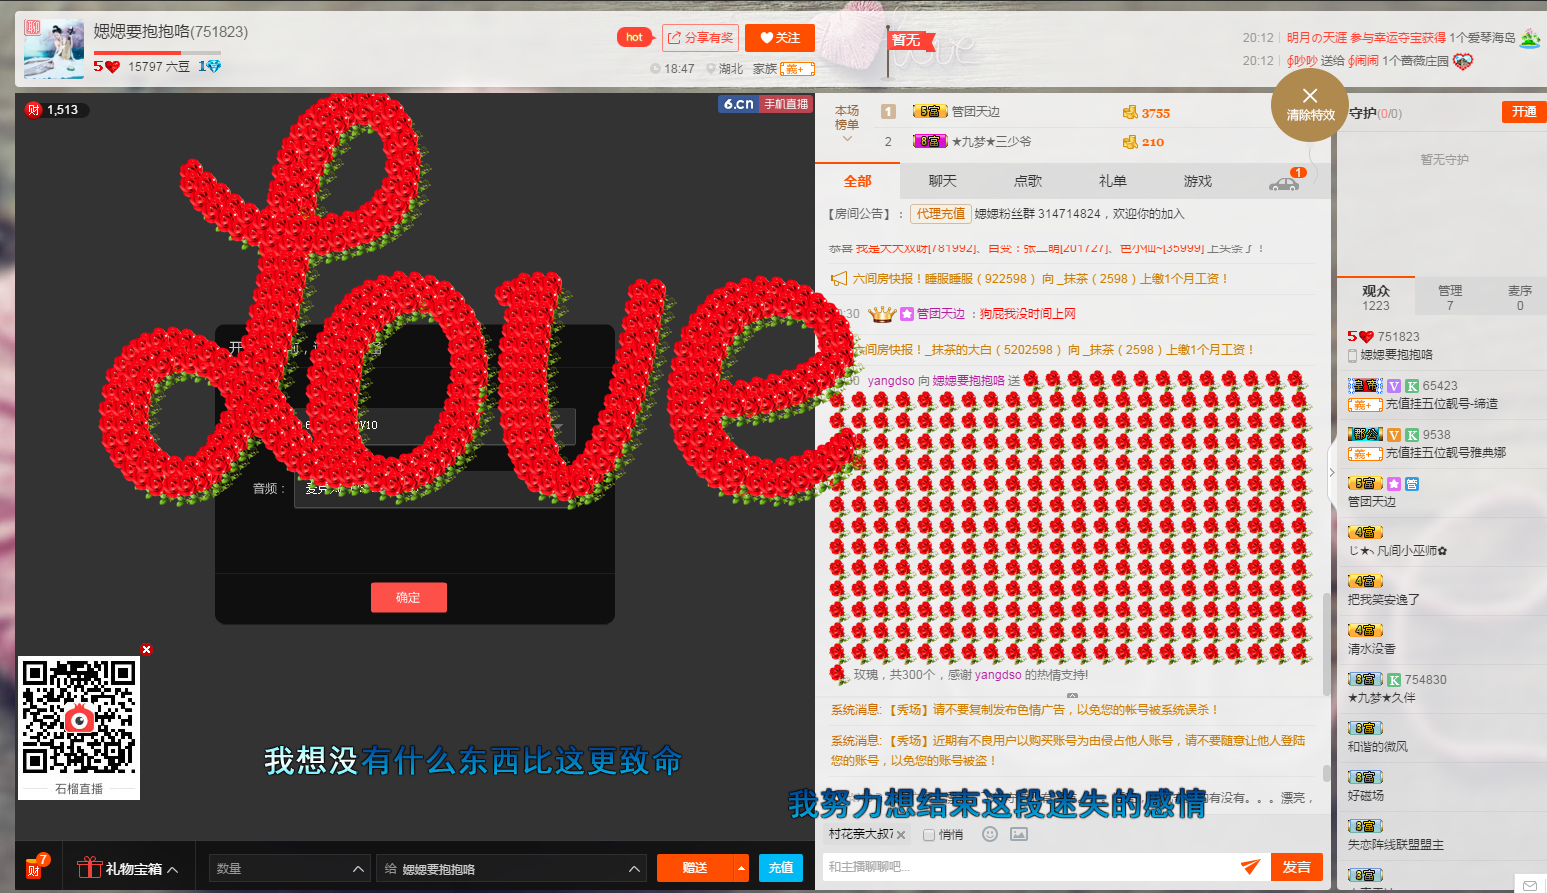1547x893 pixels.
Task: Click the paper plane flying-message icon
Action: tap(1250, 867)
